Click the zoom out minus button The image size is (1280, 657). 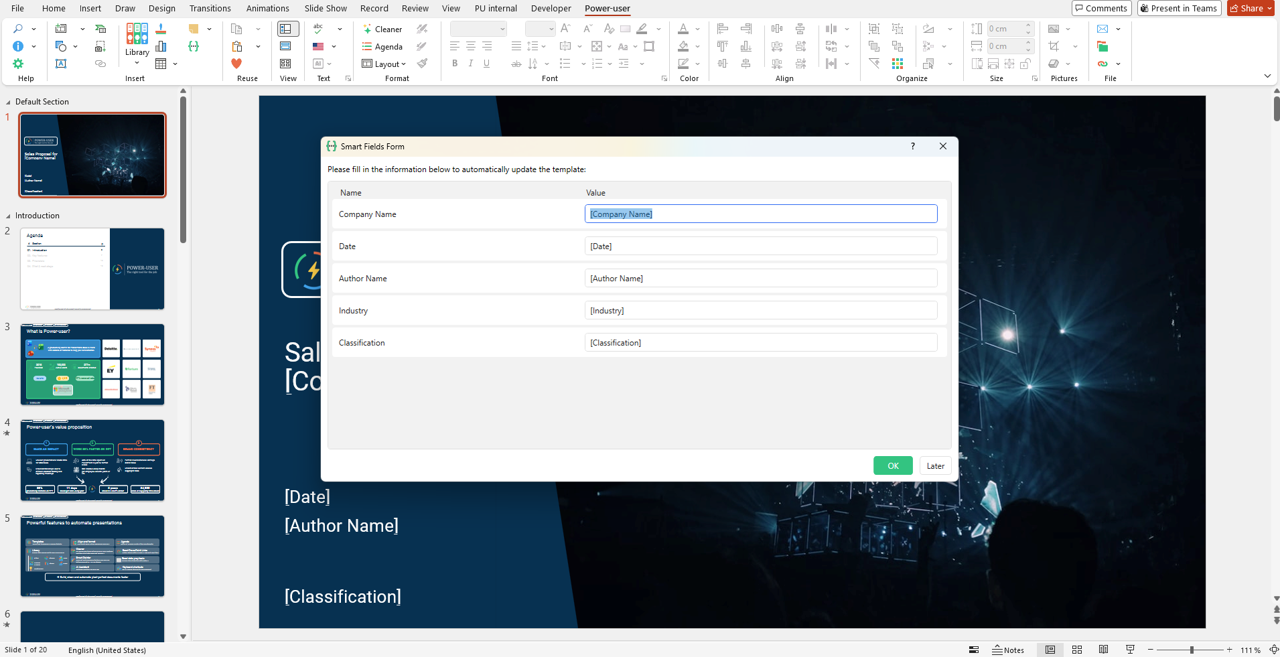(1151, 650)
